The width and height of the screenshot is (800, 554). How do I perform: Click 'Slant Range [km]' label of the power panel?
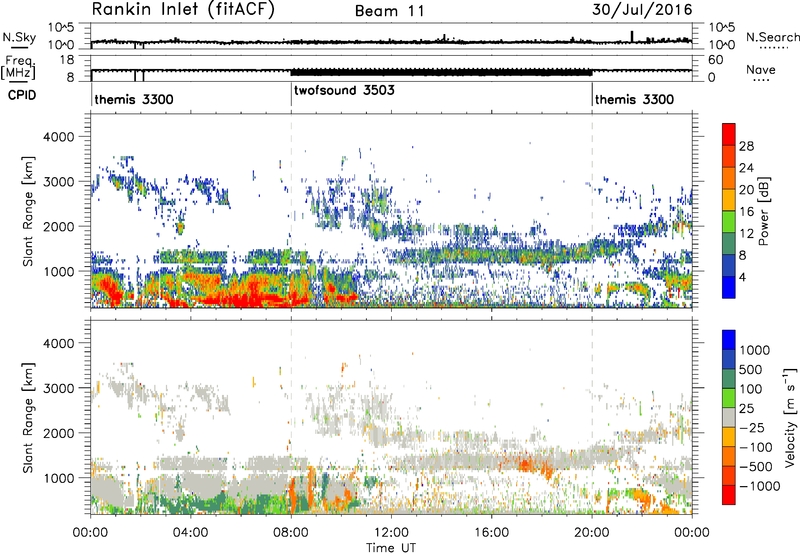28,211
